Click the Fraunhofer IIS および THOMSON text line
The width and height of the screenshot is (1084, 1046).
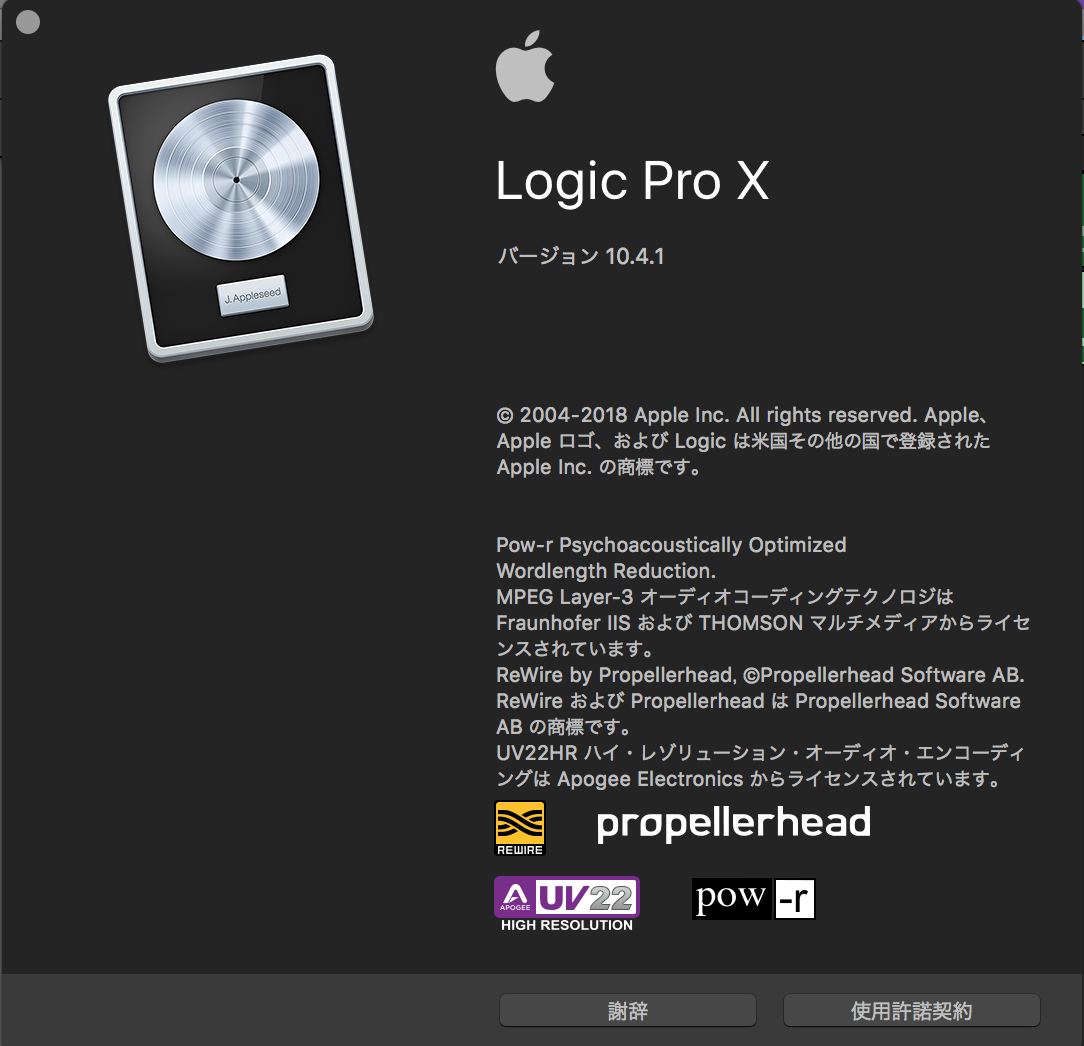point(763,623)
